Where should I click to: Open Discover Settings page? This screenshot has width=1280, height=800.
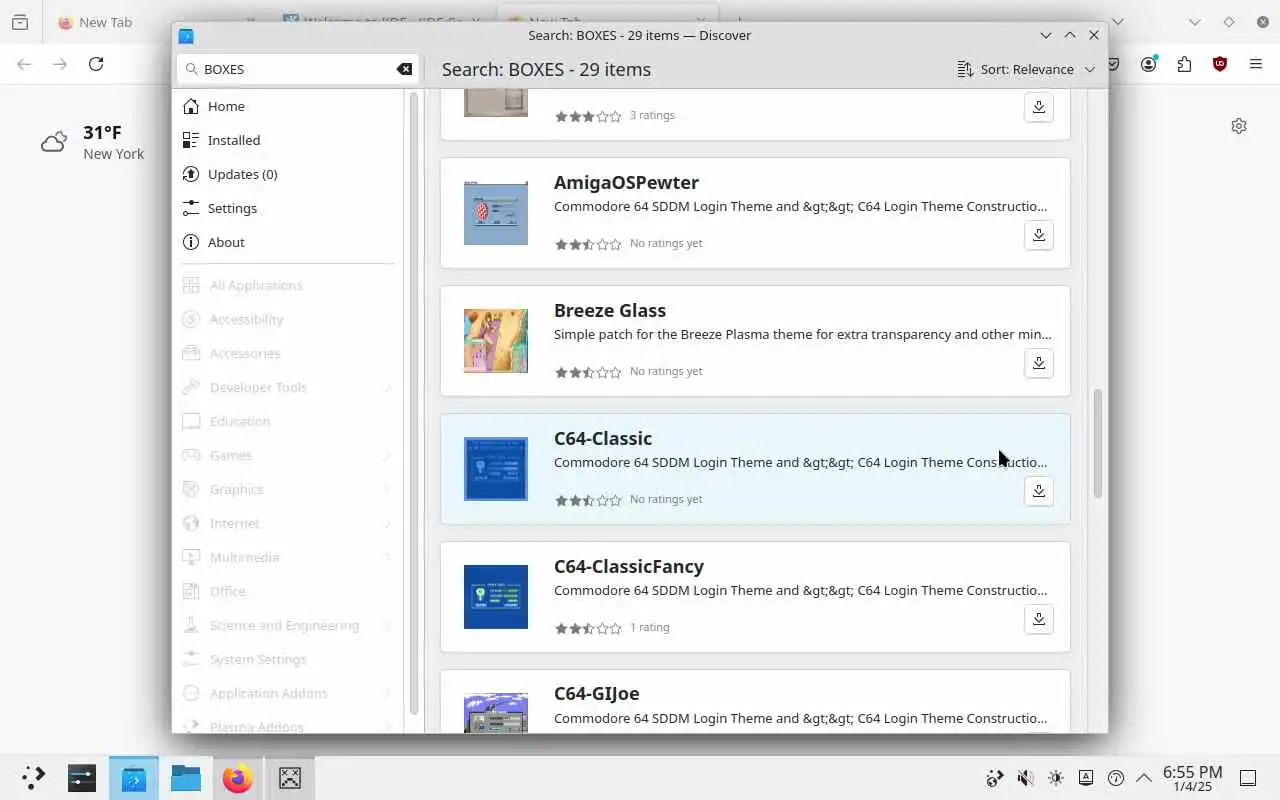pyautogui.click(x=289, y=208)
